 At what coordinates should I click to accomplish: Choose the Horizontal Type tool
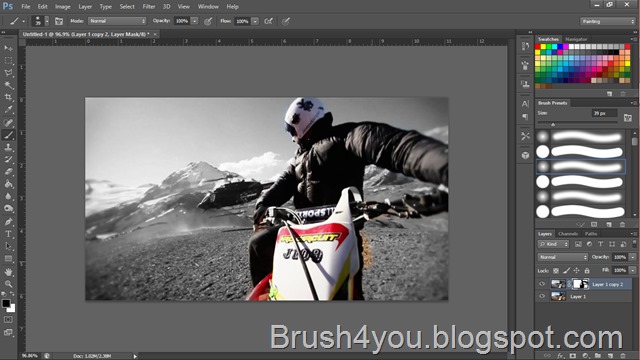(x=8, y=234)
